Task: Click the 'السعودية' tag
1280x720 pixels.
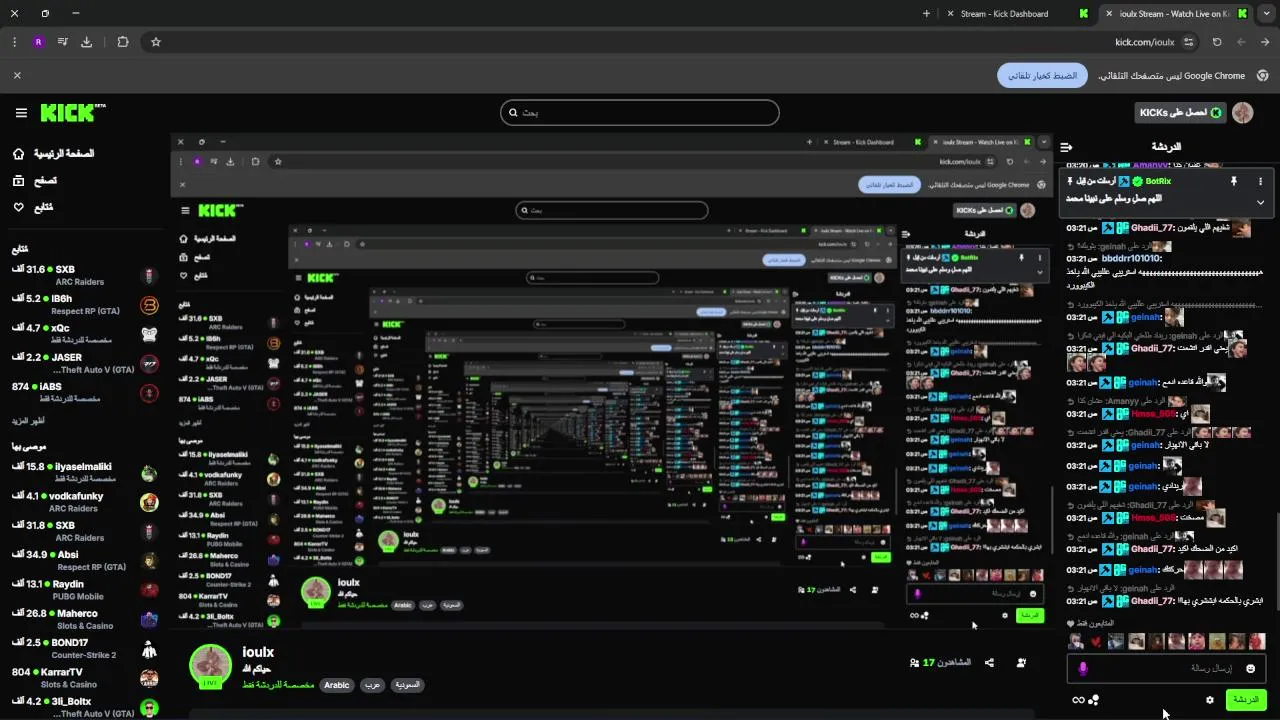Action: click(x=406, y=685)
